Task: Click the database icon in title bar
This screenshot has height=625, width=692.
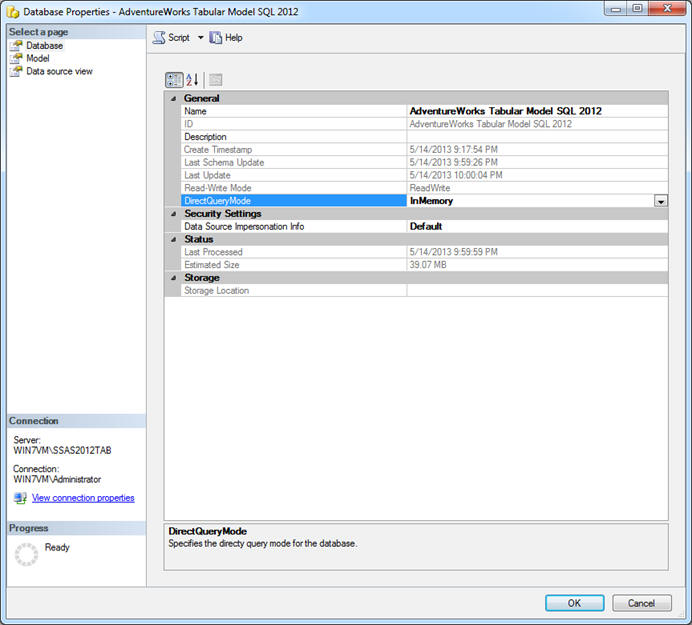Action: point(12,12)
